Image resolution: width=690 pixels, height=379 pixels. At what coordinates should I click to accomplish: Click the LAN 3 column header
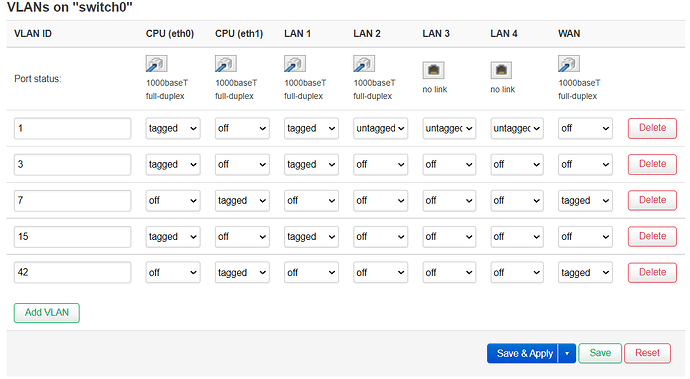436,34
